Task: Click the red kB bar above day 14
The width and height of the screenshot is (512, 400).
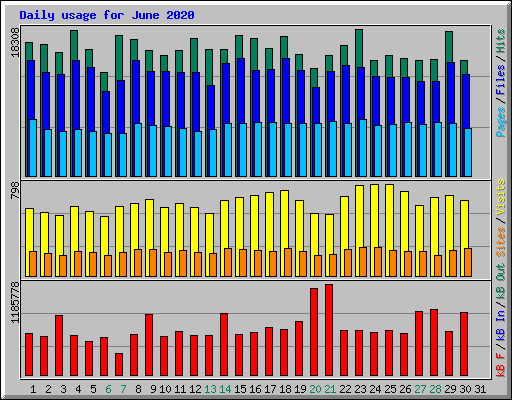Action: point(224,345)
